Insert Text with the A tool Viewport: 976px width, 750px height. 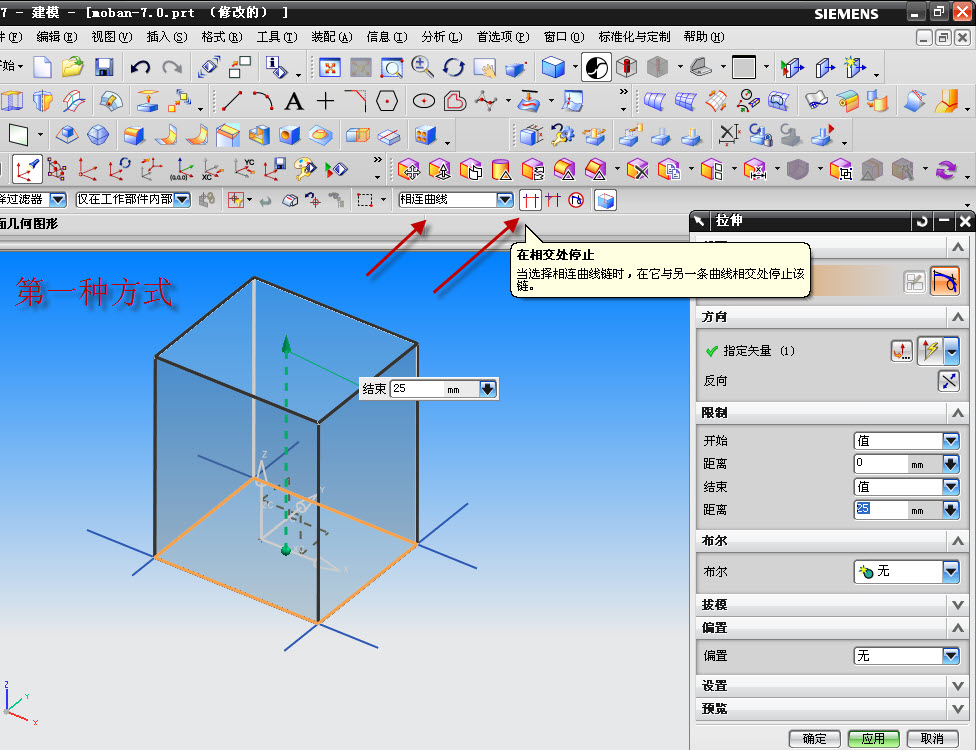[x=294, y=101]
